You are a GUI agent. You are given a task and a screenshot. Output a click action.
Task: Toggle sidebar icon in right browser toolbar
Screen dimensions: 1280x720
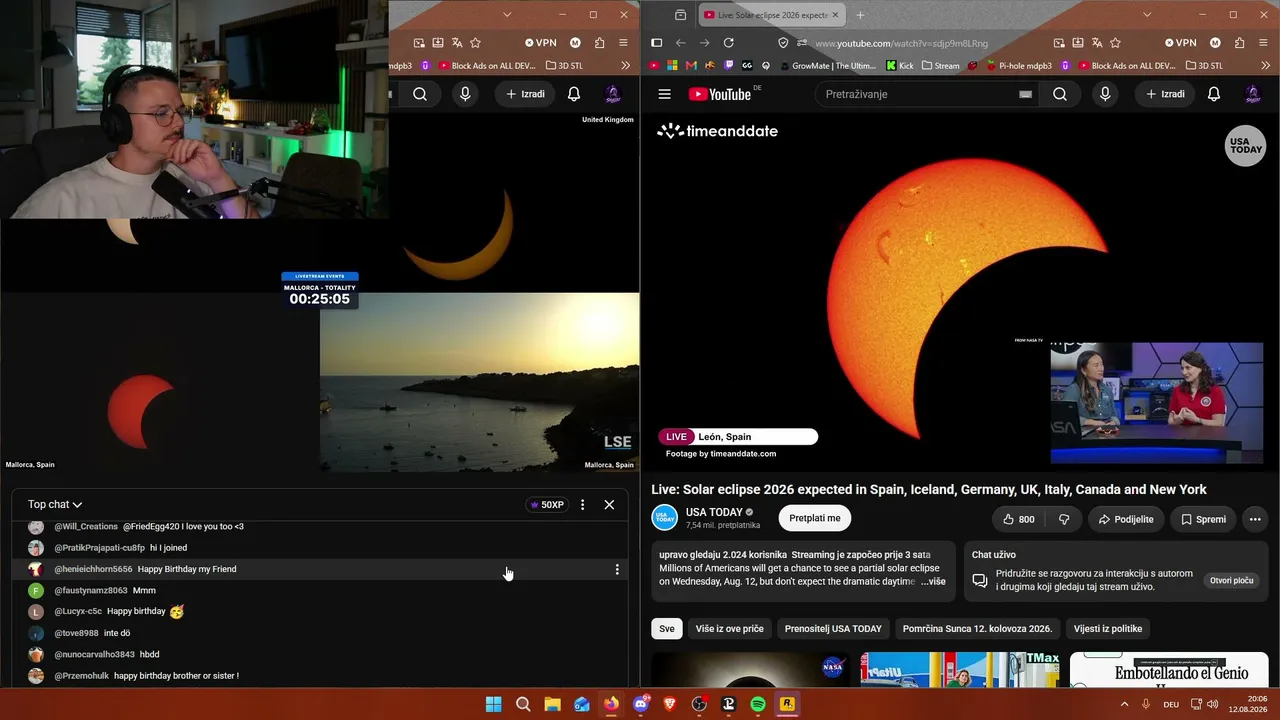[x=656, y=43]
